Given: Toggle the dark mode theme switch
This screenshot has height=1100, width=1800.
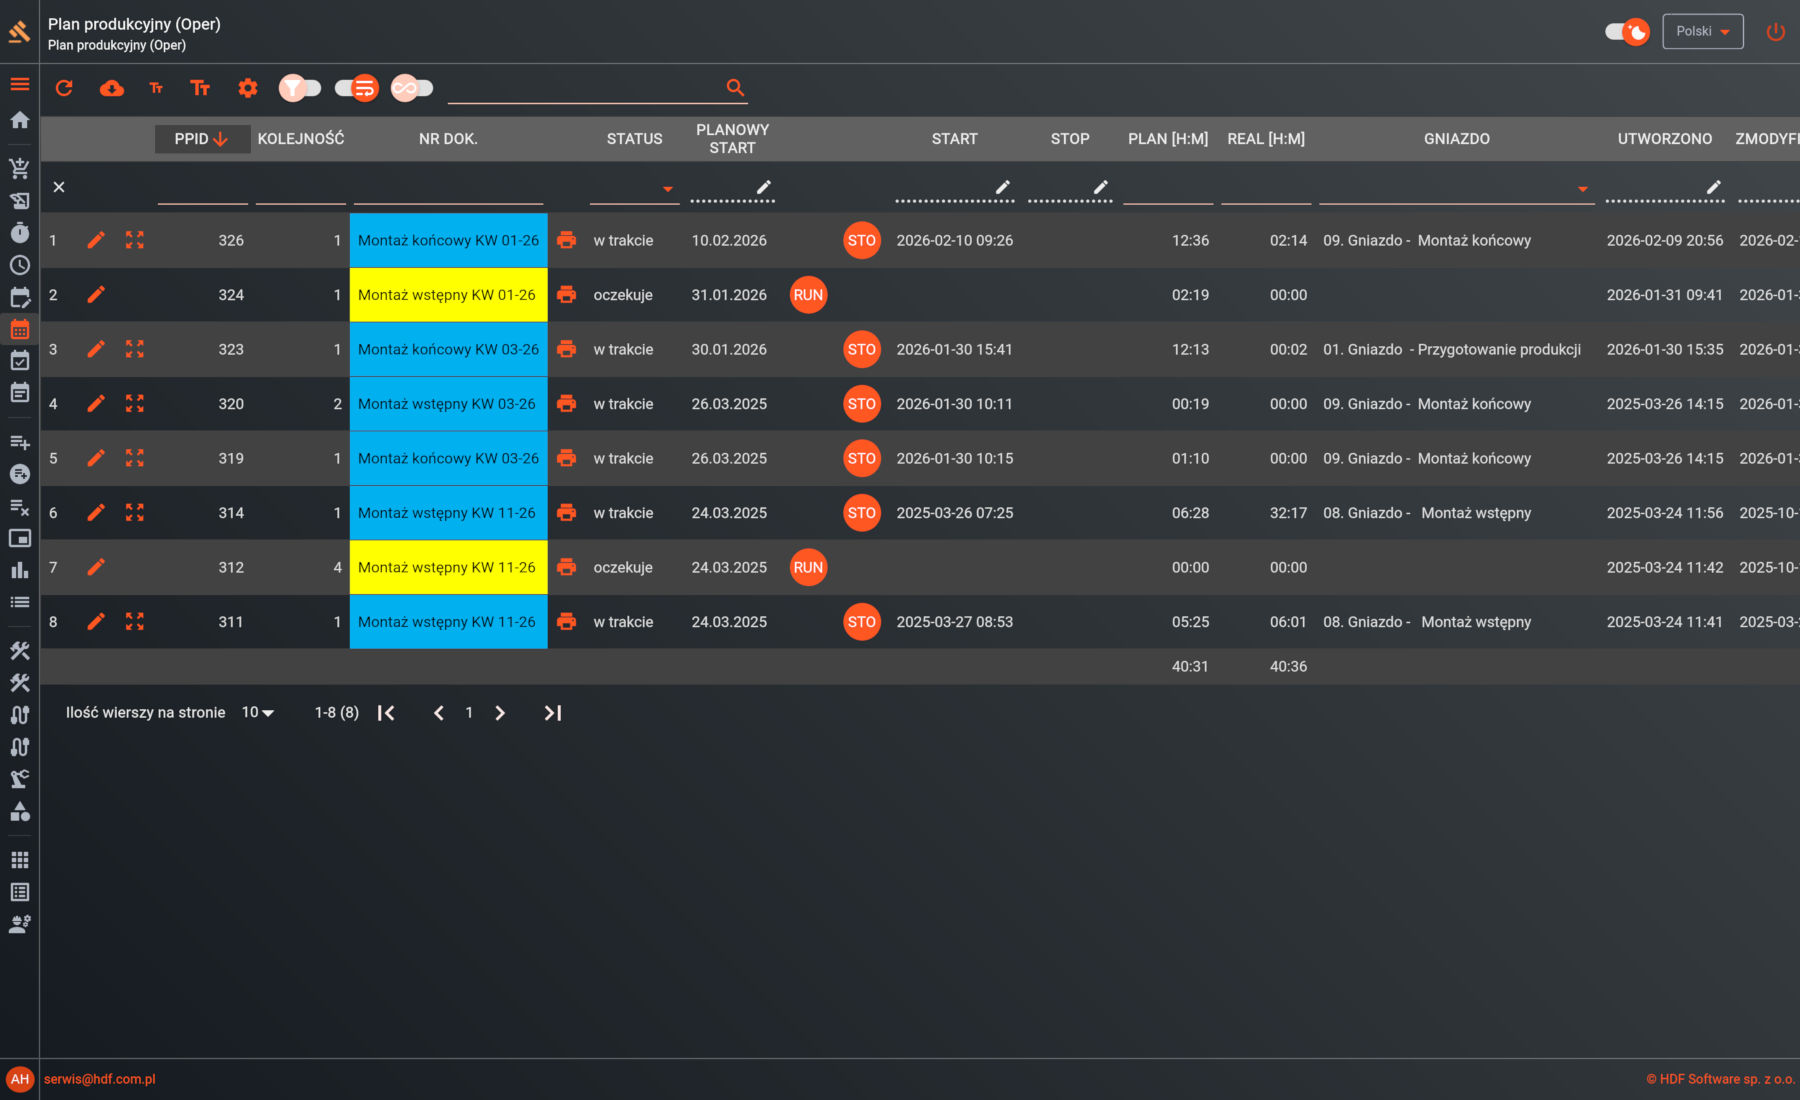Looking at the screenshot, I should (1627, 31).
